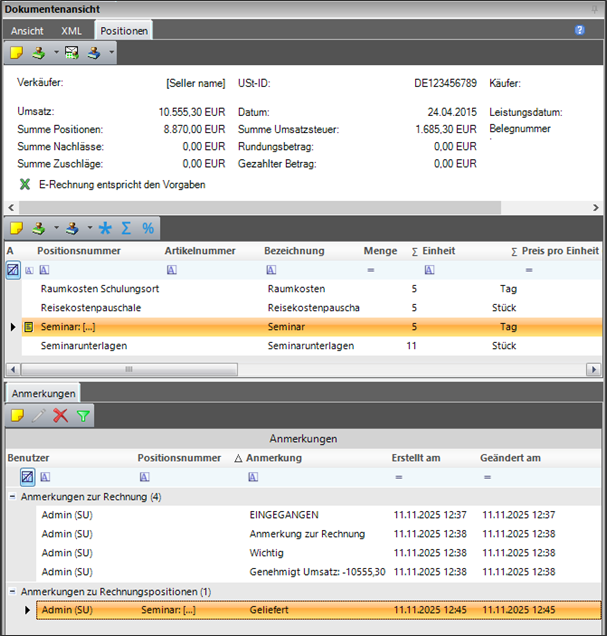Sort positions by Positionsnummer column header
Viewport: 607px width, 636px height.
coord(79,251)
